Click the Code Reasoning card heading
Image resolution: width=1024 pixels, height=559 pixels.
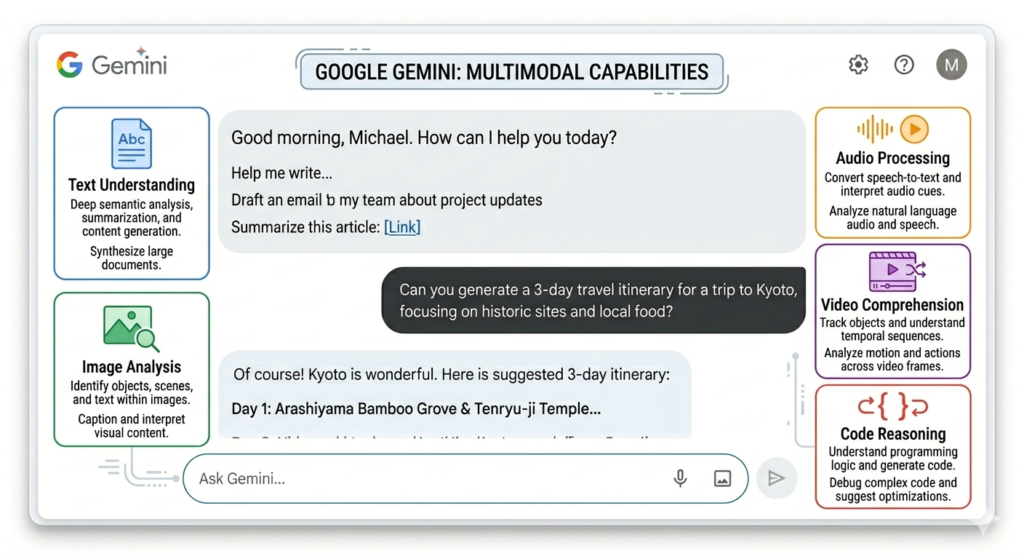pos(893,434)
